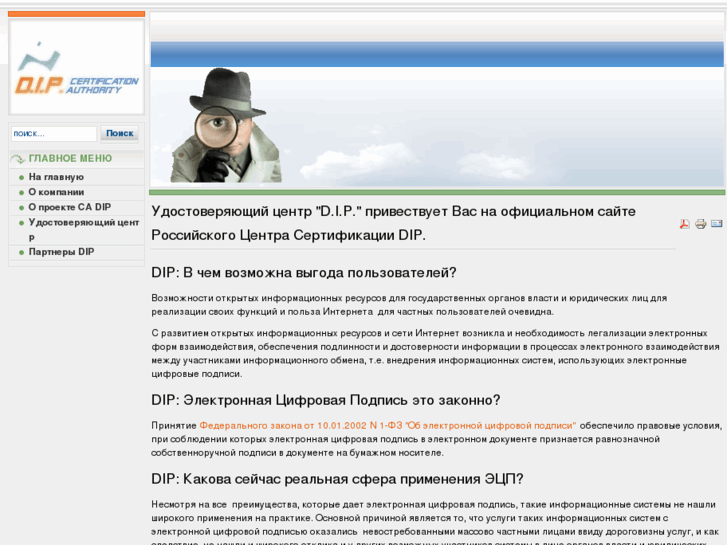Open the Партнеры DIP menu item

click(61, 252)
